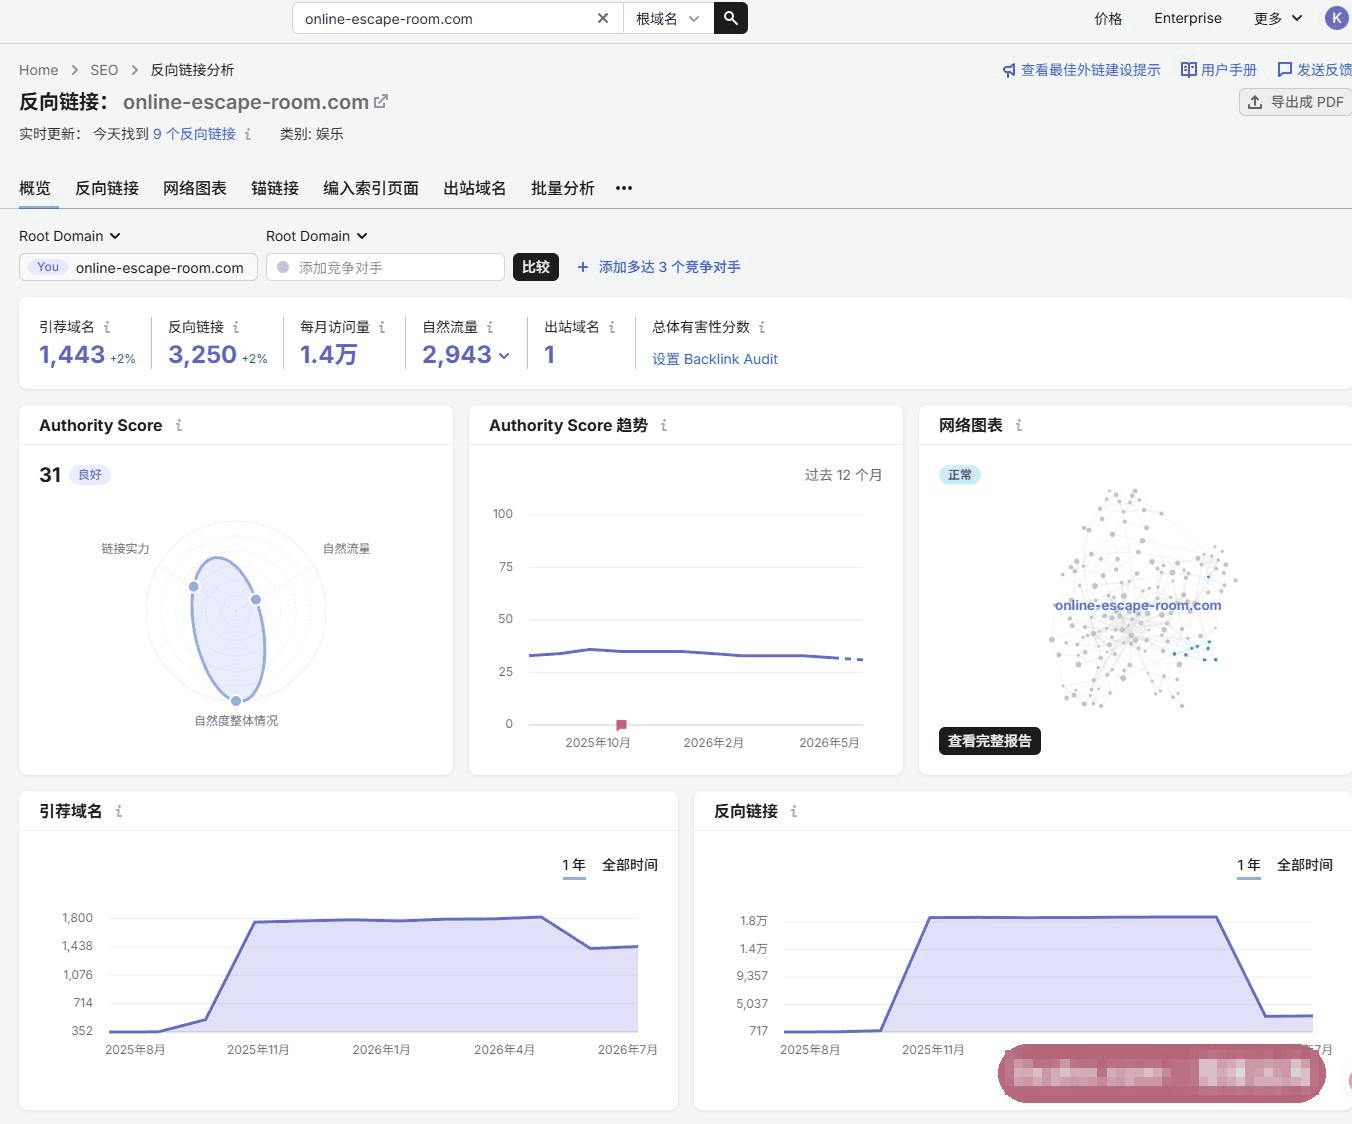Viewport: 1352px width, 1124px height.
Task: Click info icon beside 反向链接 chart title
Action: click(794, 811)
